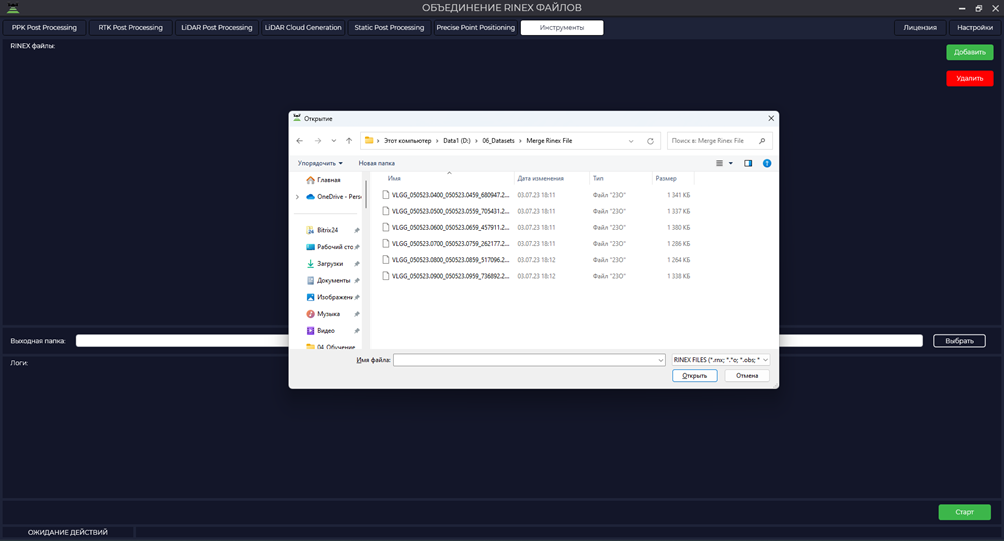The image size is (1004, 541).
Task: Open Музыка folder in sidebar
Action: 323,314
